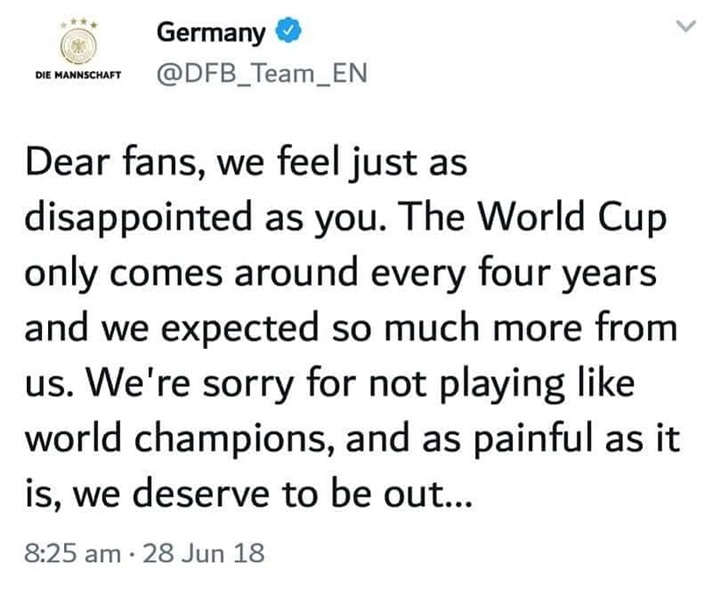Open the Germany display name profile

(211, 33)
